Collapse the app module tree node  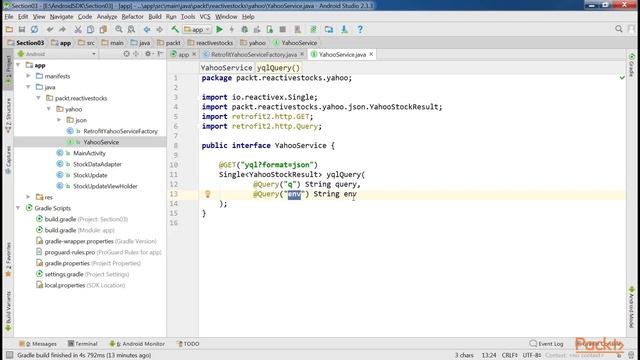(18, 65)
